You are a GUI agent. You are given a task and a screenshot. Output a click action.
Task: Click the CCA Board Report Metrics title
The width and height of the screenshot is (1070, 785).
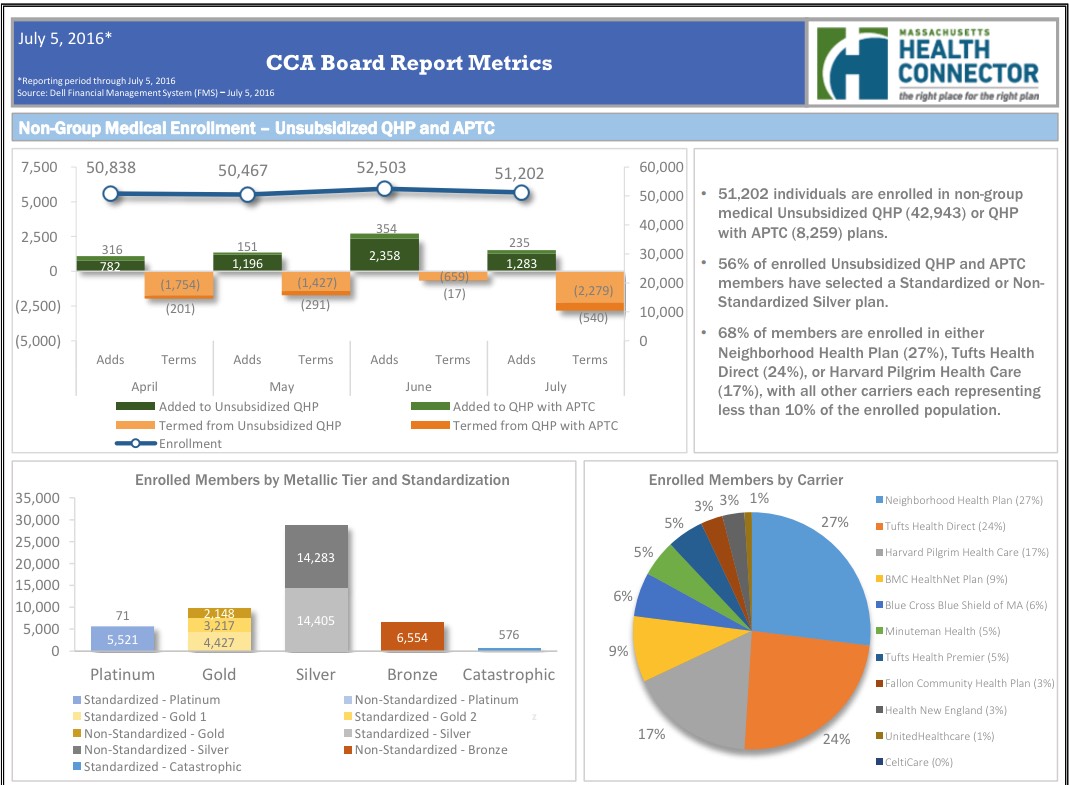(x=408, y=63)
